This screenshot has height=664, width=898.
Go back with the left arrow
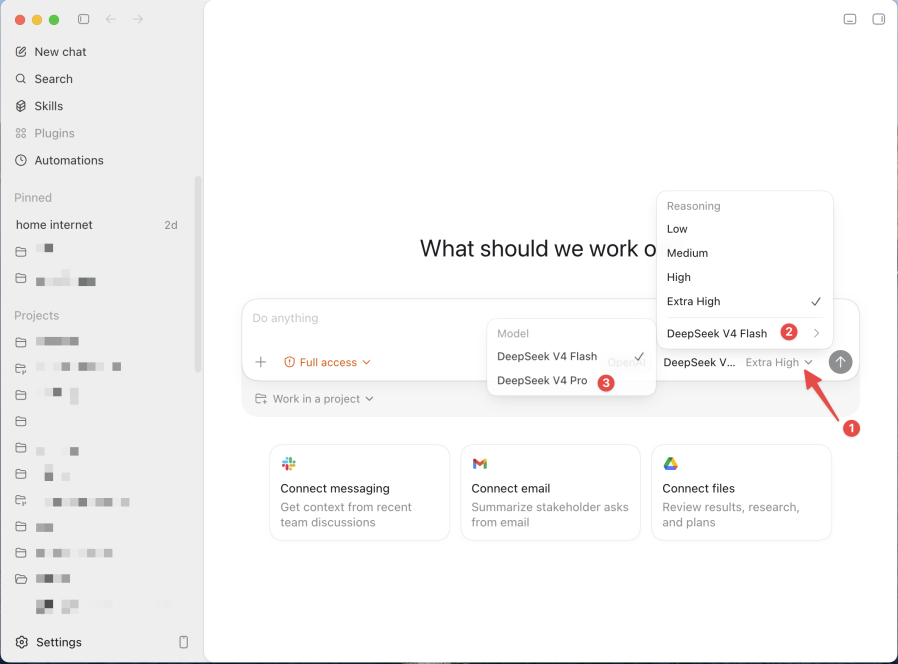point(111,19)
